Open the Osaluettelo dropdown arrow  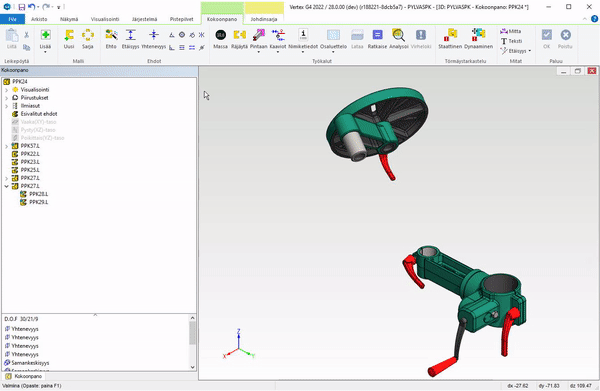pyautogui.click(x=333, y=52)
